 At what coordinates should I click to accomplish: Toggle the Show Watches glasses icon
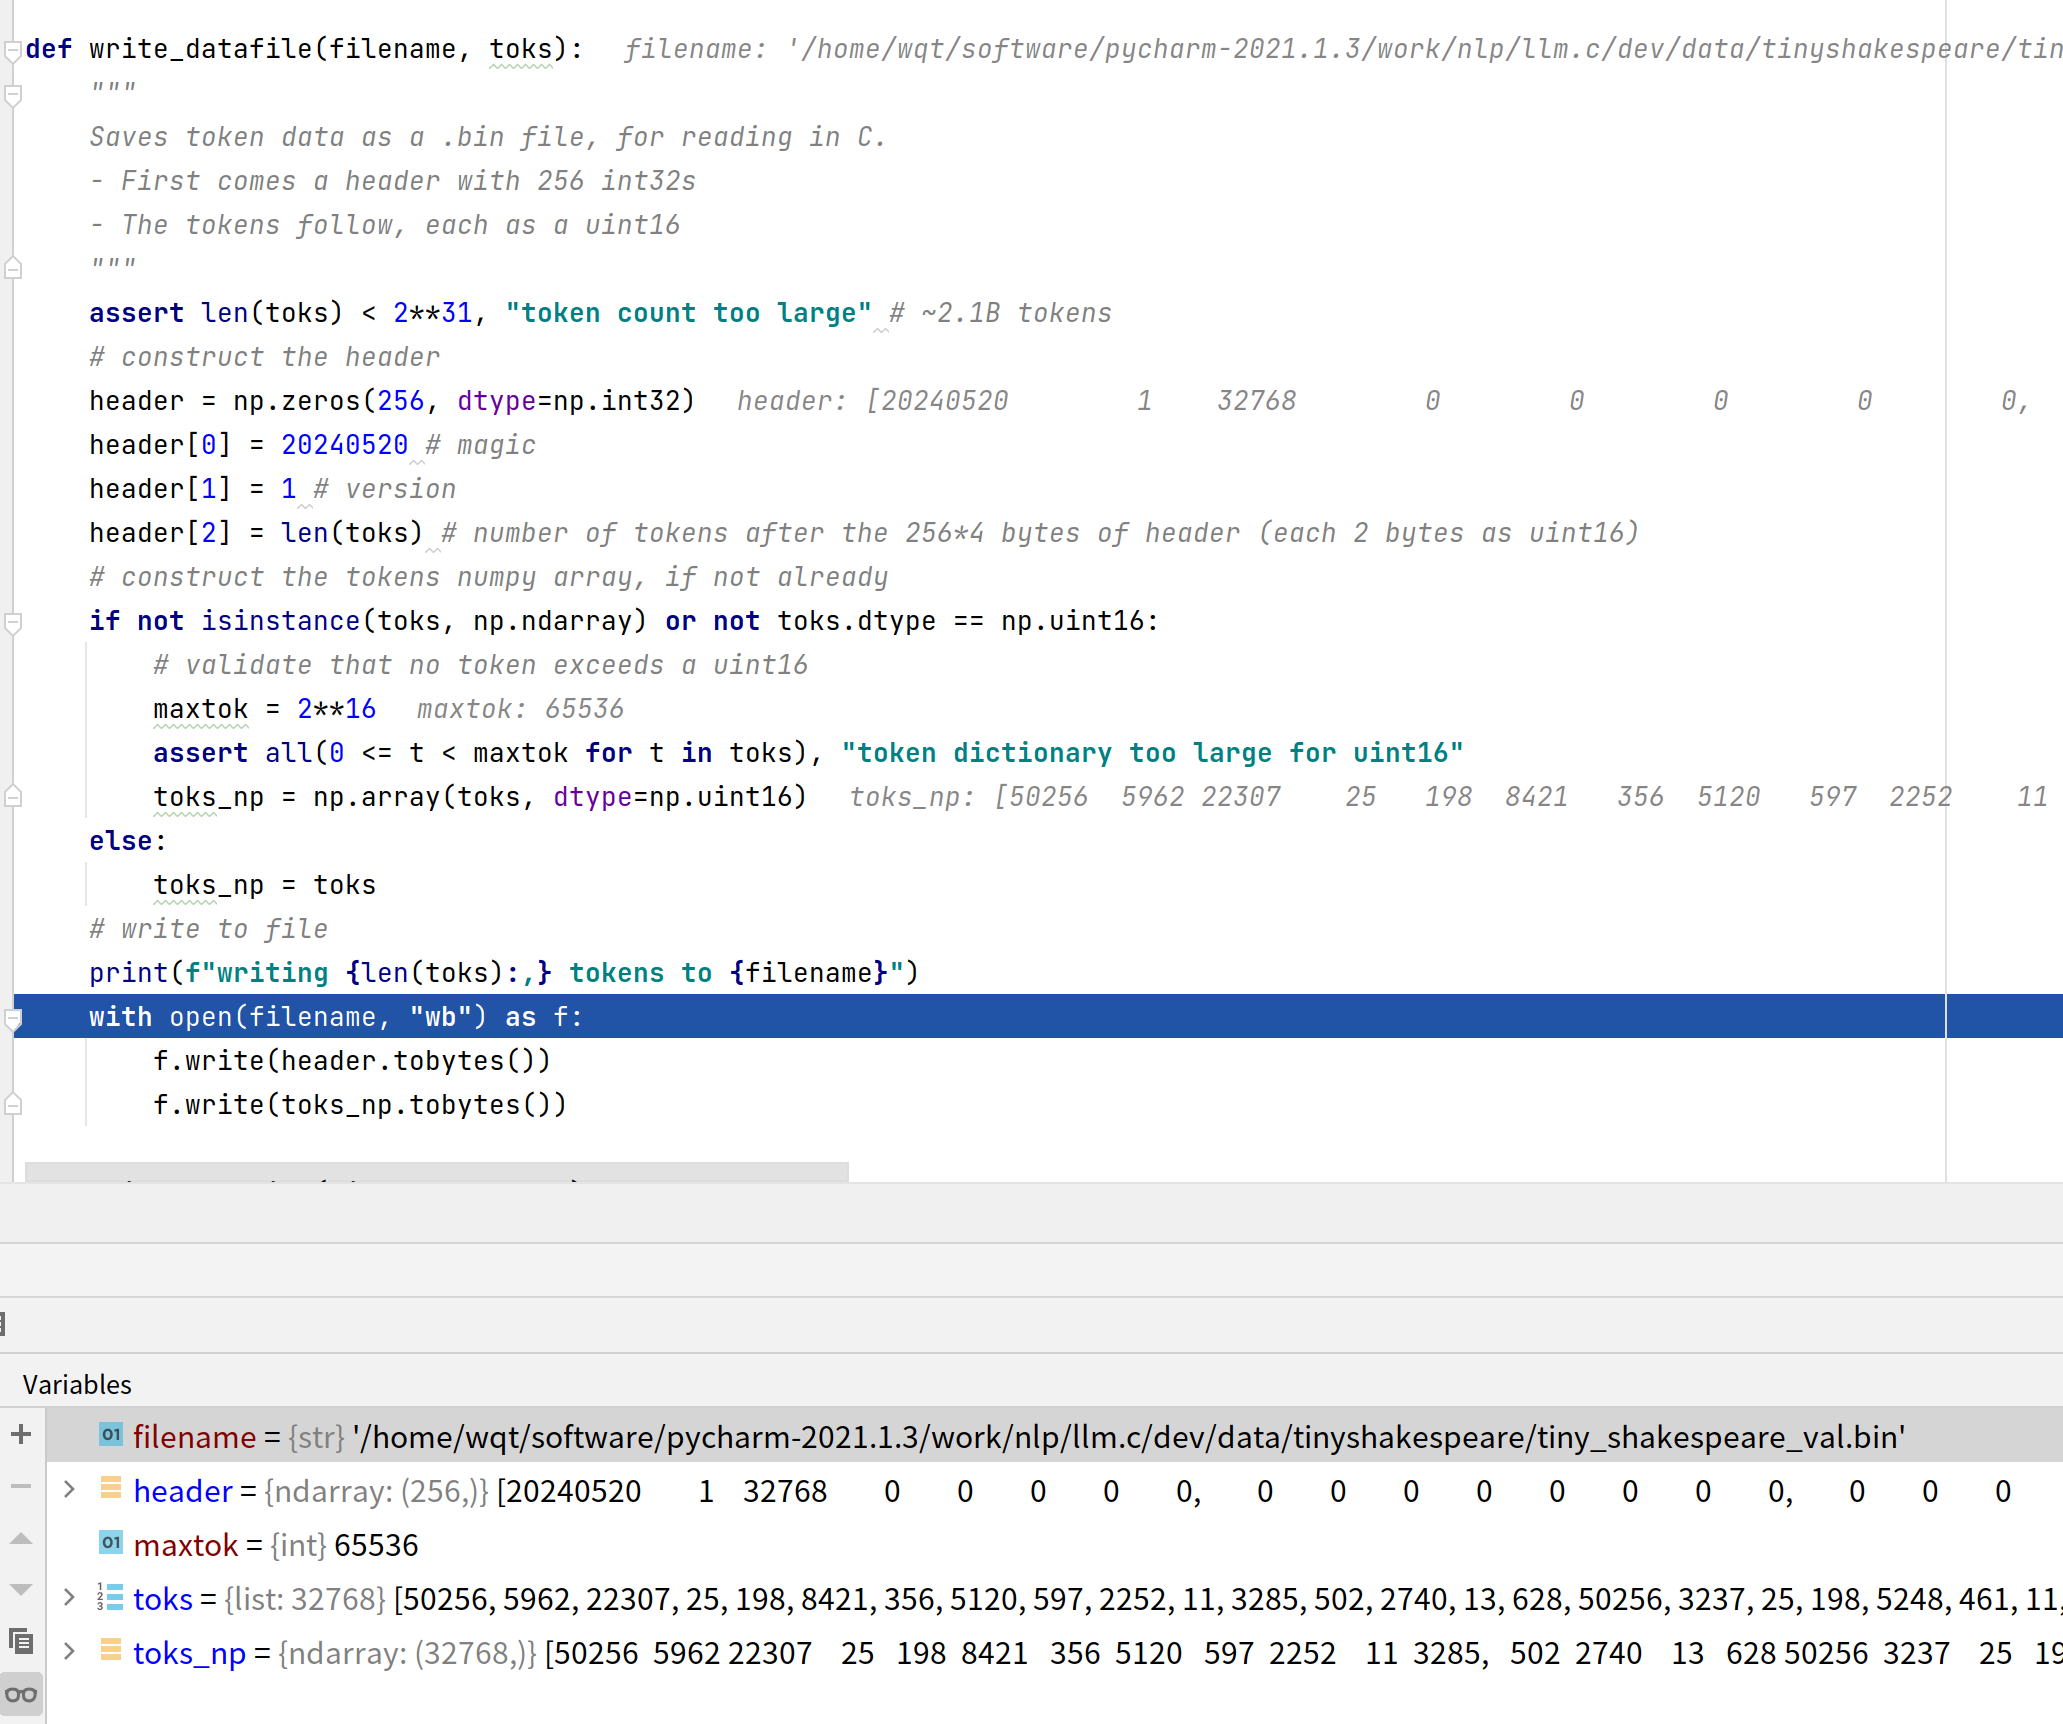coord(21,1694)
